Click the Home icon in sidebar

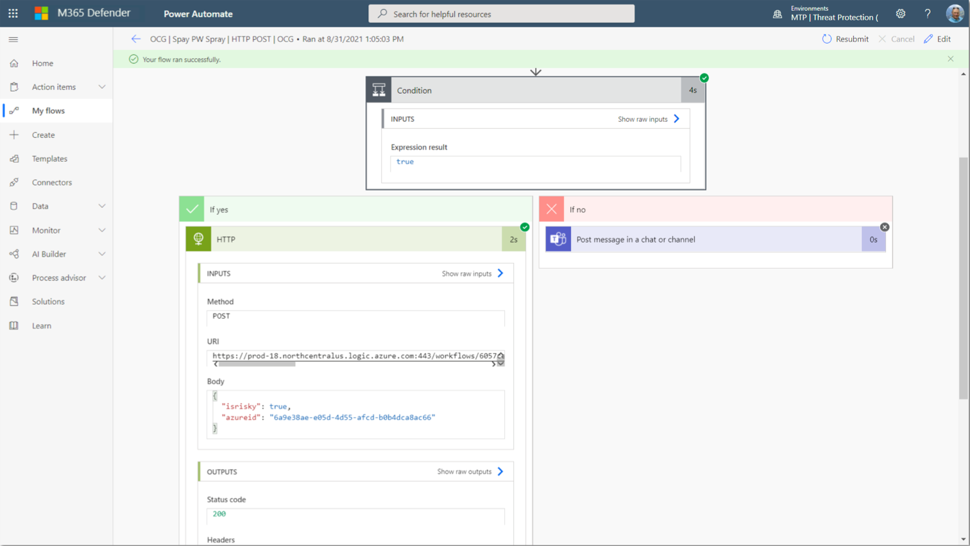(x=14, y=63)
